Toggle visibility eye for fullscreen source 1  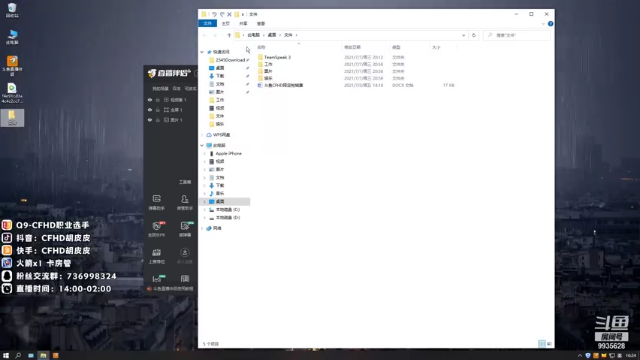point(150,110)
